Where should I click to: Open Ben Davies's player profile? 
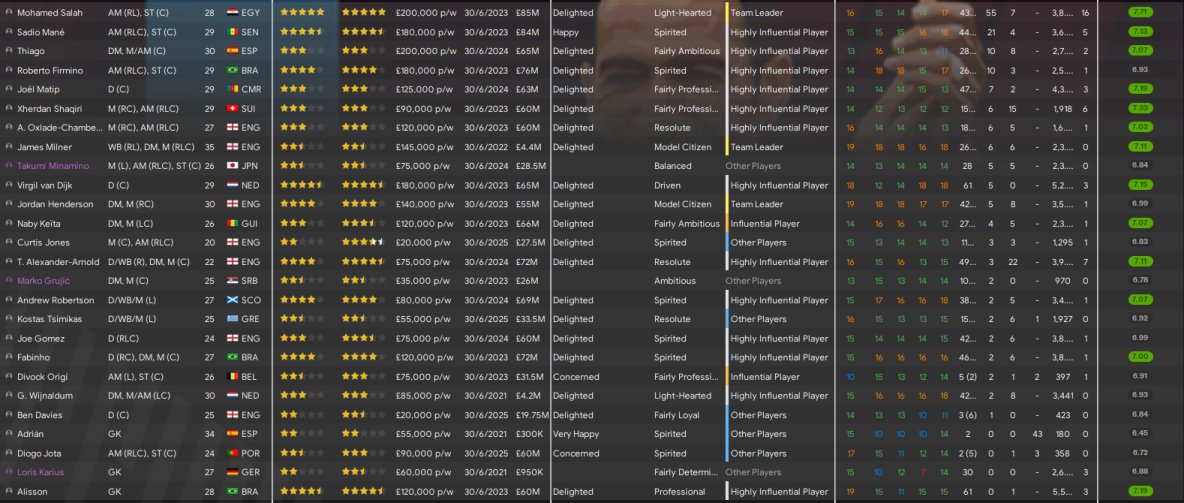tap(40, 415)
